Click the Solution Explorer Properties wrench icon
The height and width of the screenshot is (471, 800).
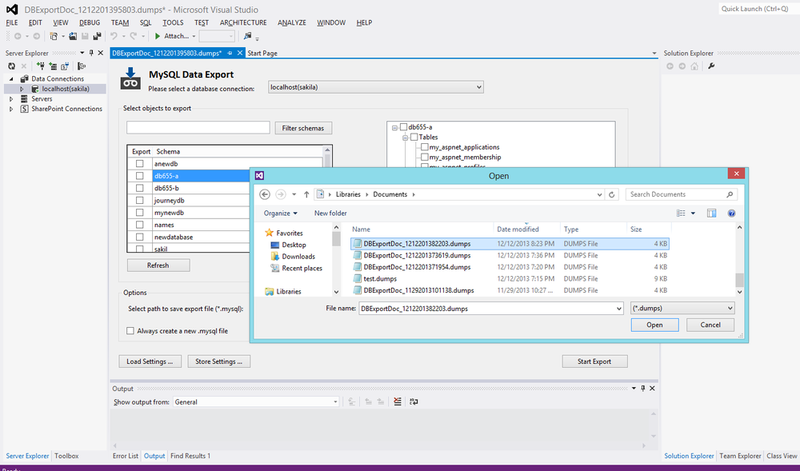pyautogui.click(x=711, y=66)
